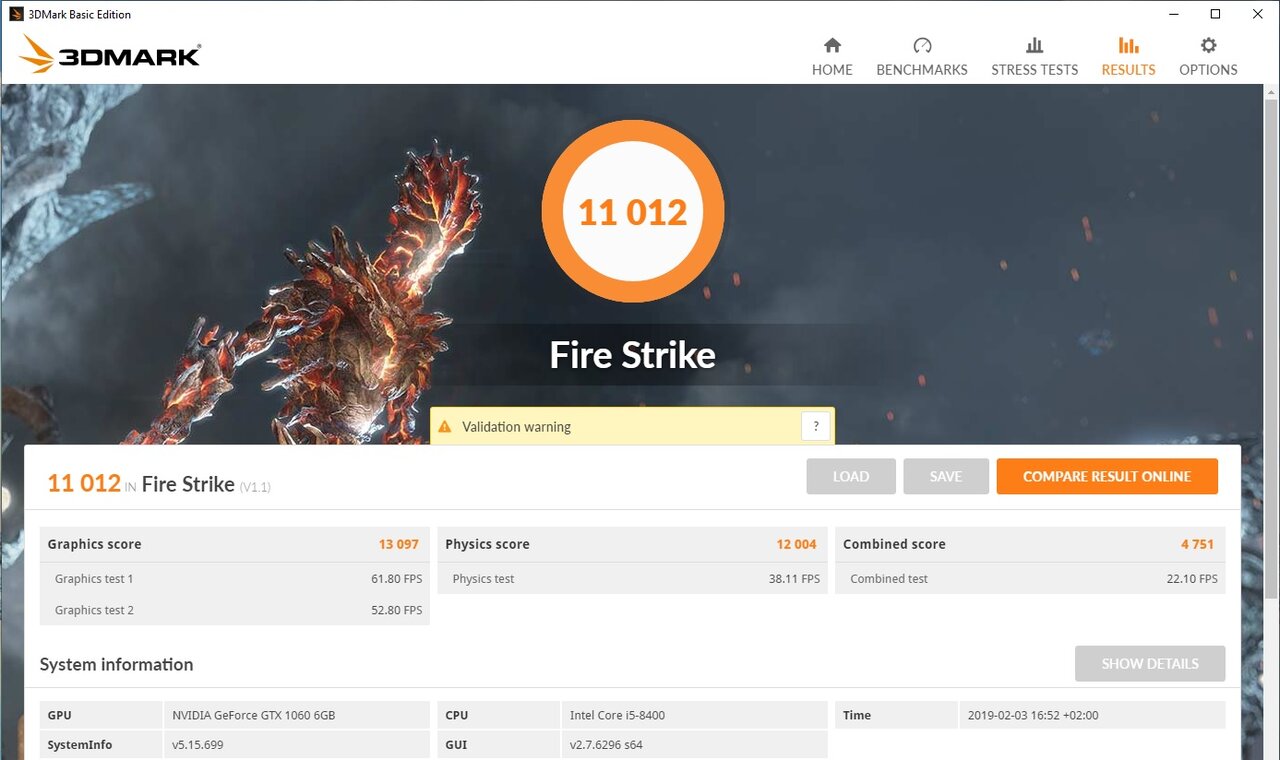This screenshot has height=760, width=1280.
Task: Click the large Fire Strike title
Action: (633, 355)
